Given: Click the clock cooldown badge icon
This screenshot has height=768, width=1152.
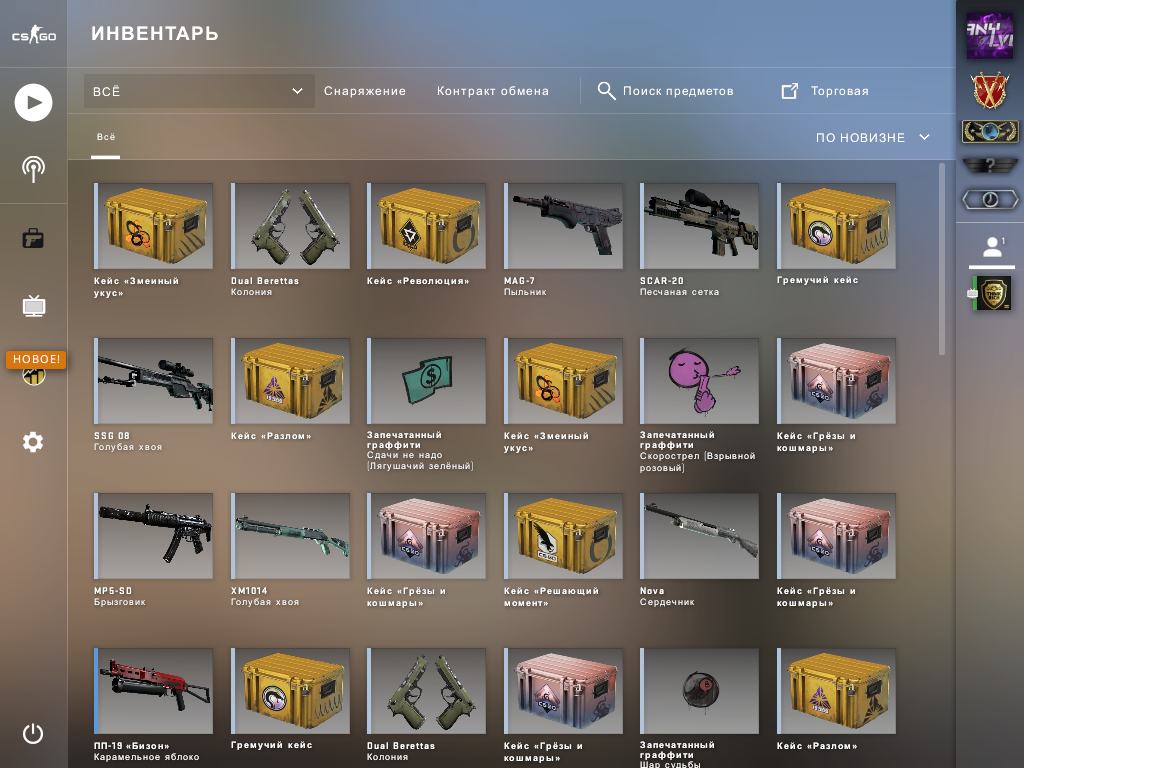Looking at the screenshot, I should (x=990, y=199).
